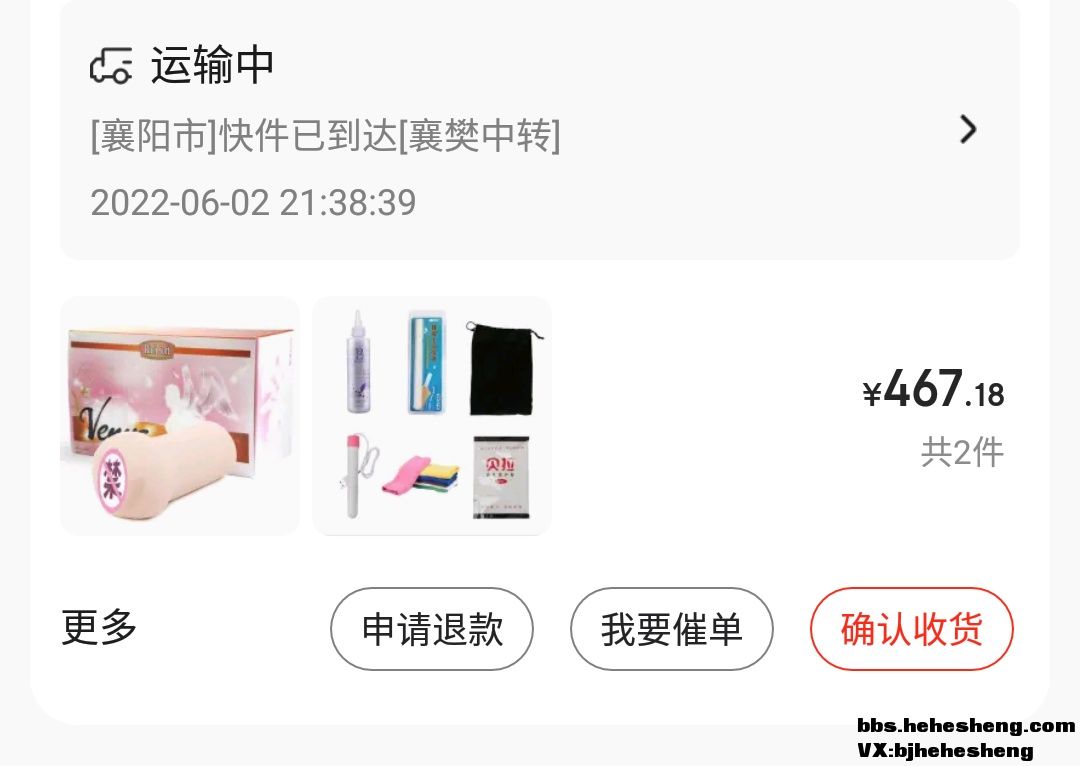This screenshot has height=766, width=1080.
Task: Tap the 2022-06-02 21:38:39 timestamp
Action: (x=253, y=203)
